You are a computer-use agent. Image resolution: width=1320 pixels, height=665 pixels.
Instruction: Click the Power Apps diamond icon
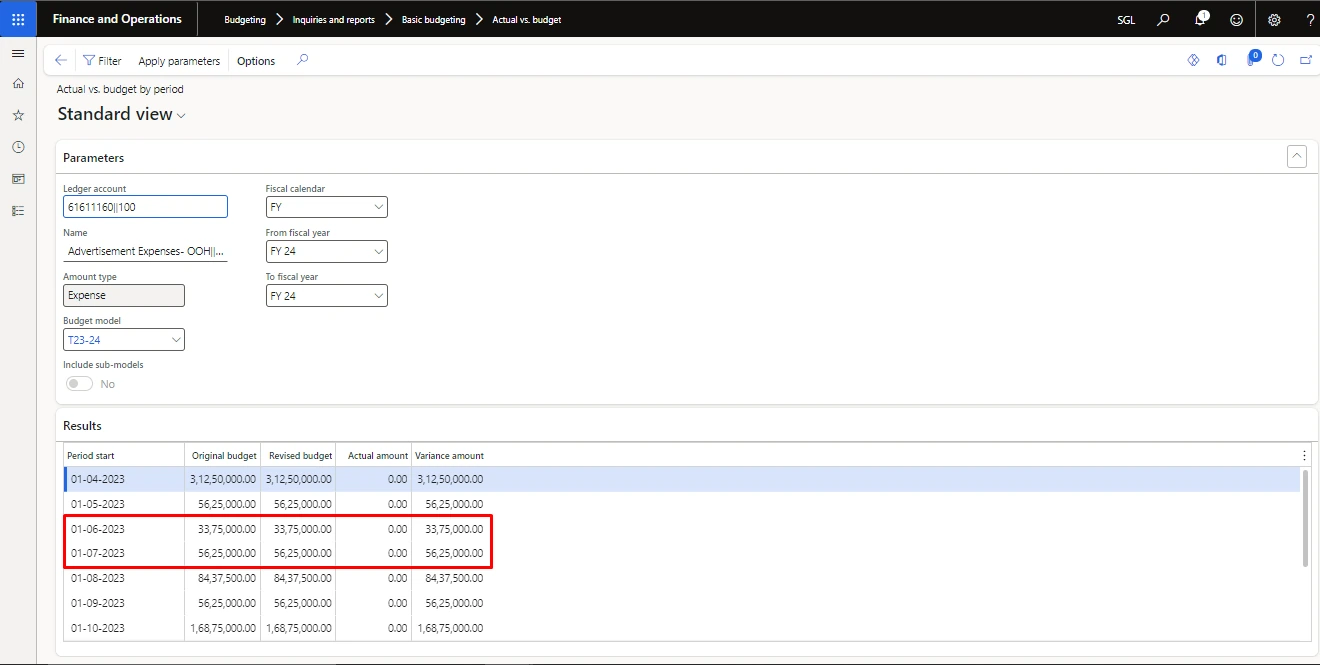pos(1193,60)
